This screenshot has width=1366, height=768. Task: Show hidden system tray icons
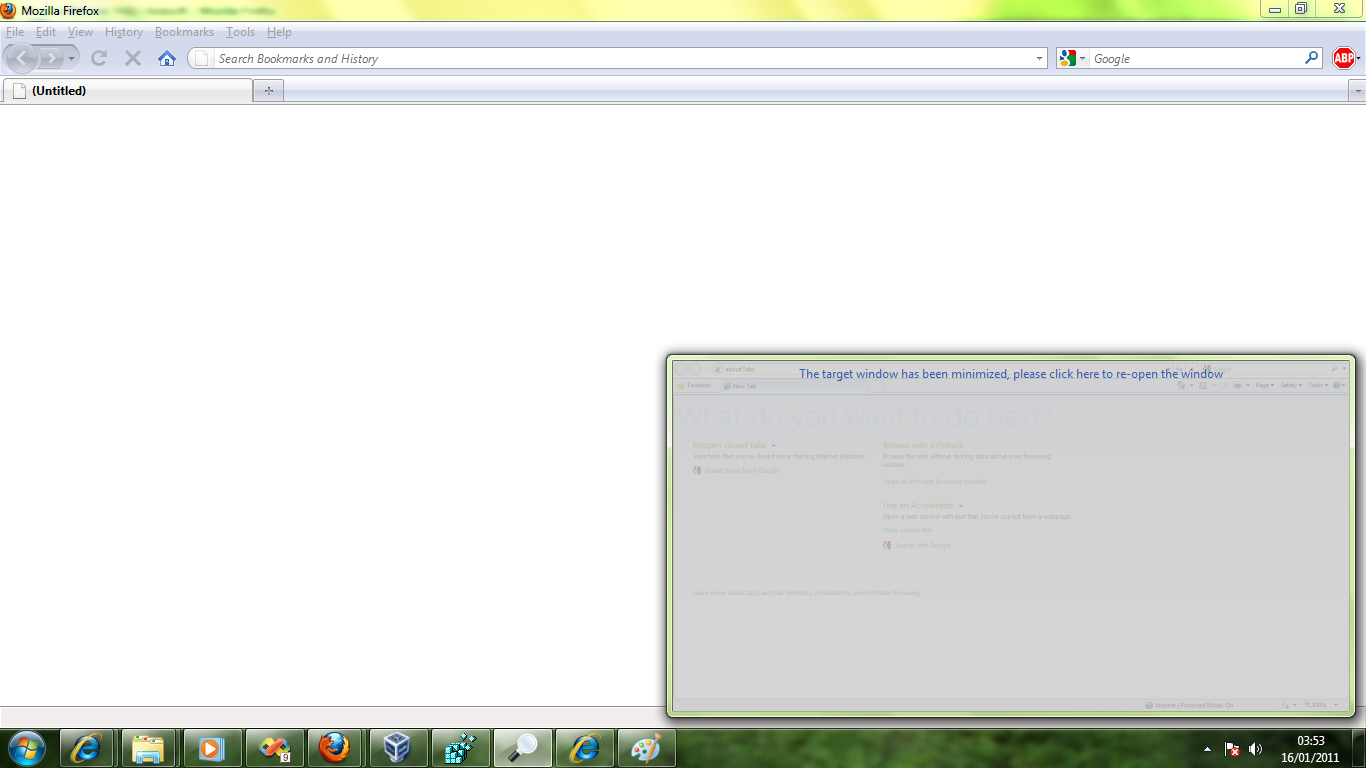pos(1207,749)
